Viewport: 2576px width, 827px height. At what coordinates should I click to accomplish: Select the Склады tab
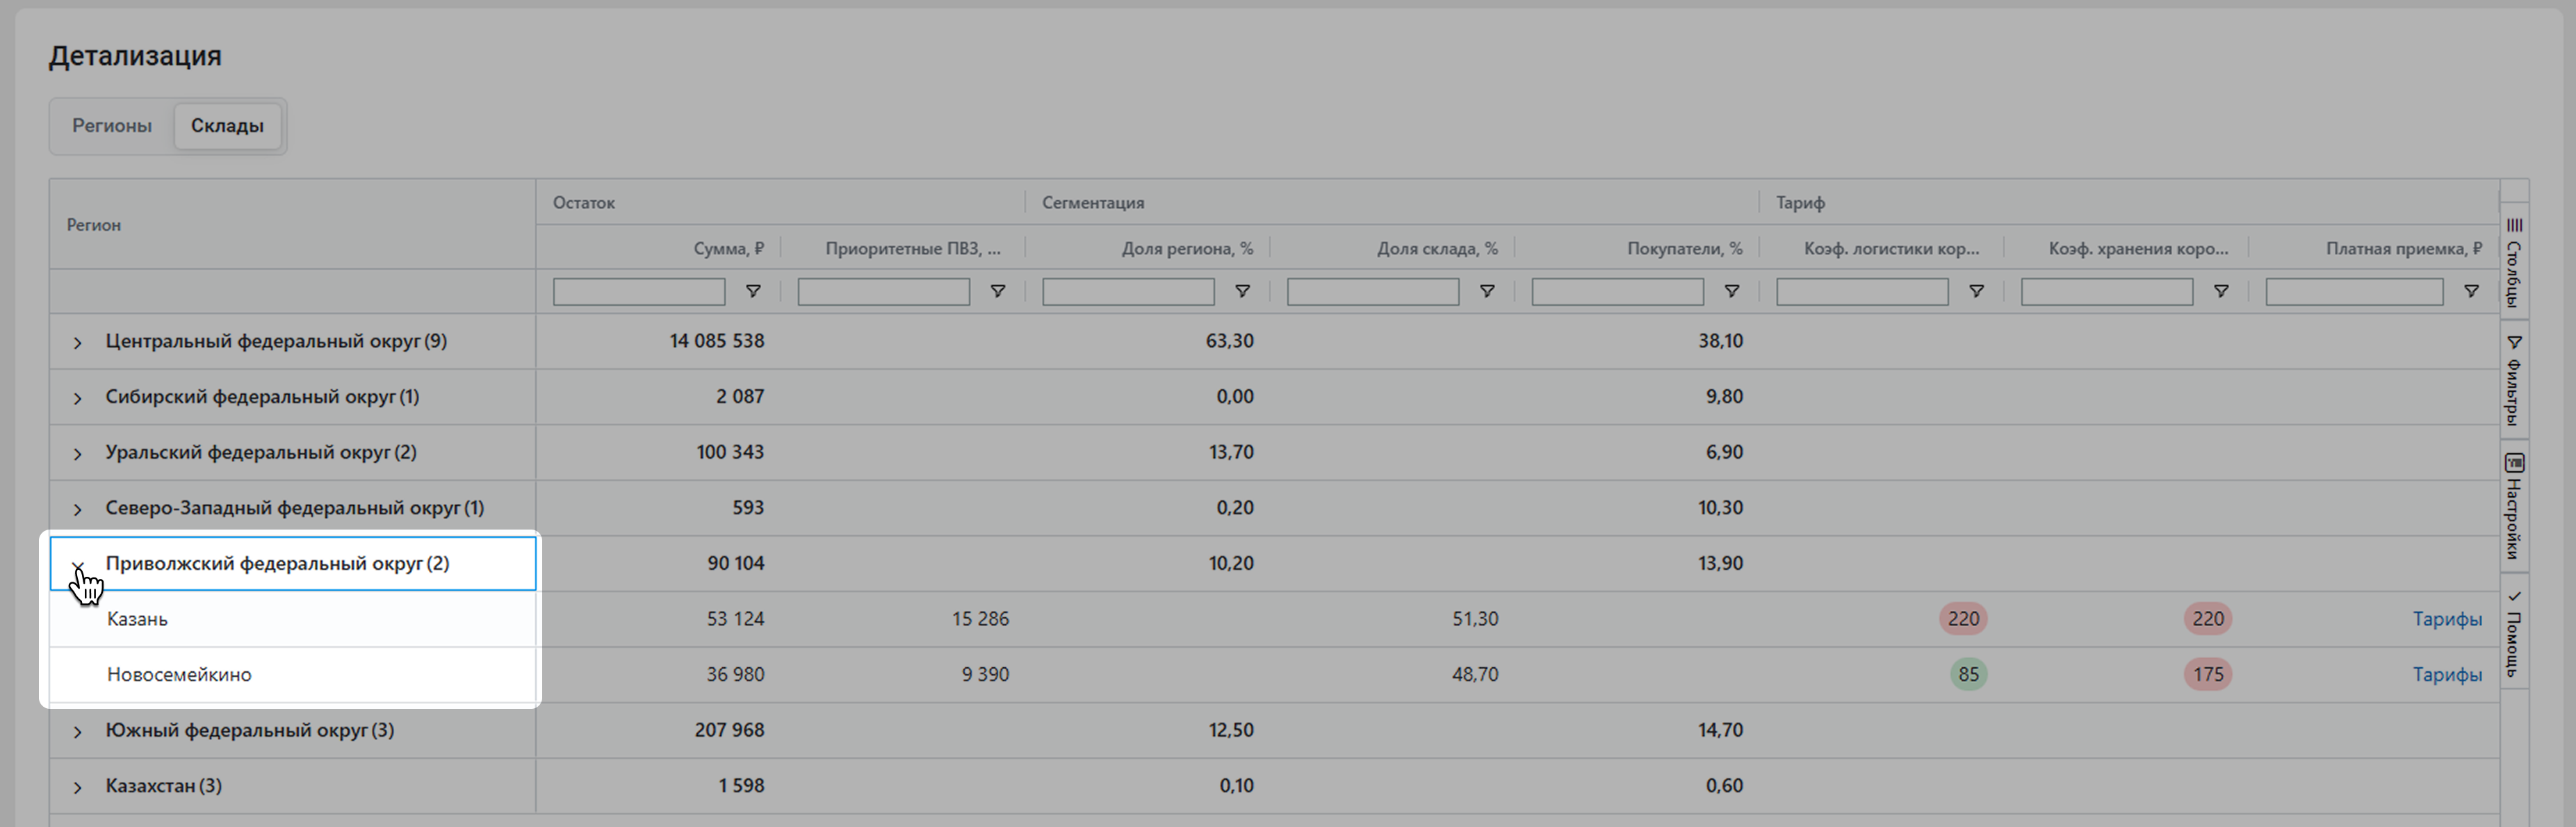[x=227, y=126]
